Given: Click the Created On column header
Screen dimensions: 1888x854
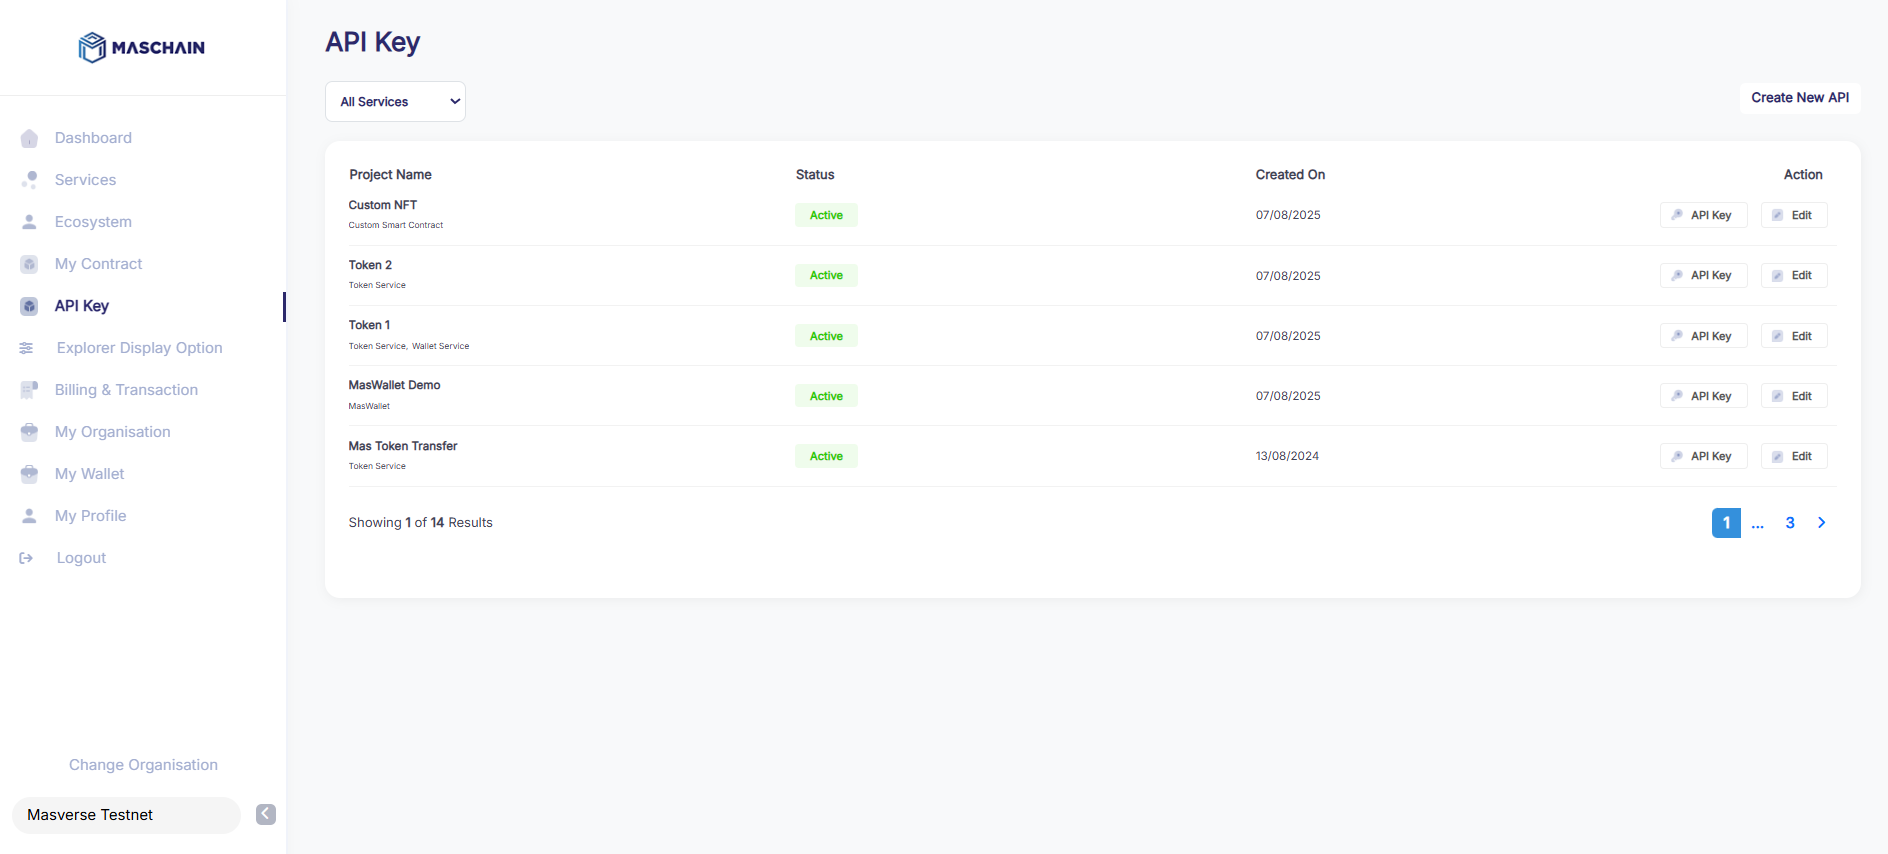Looking at the screenshot, I should [1290, 175].
